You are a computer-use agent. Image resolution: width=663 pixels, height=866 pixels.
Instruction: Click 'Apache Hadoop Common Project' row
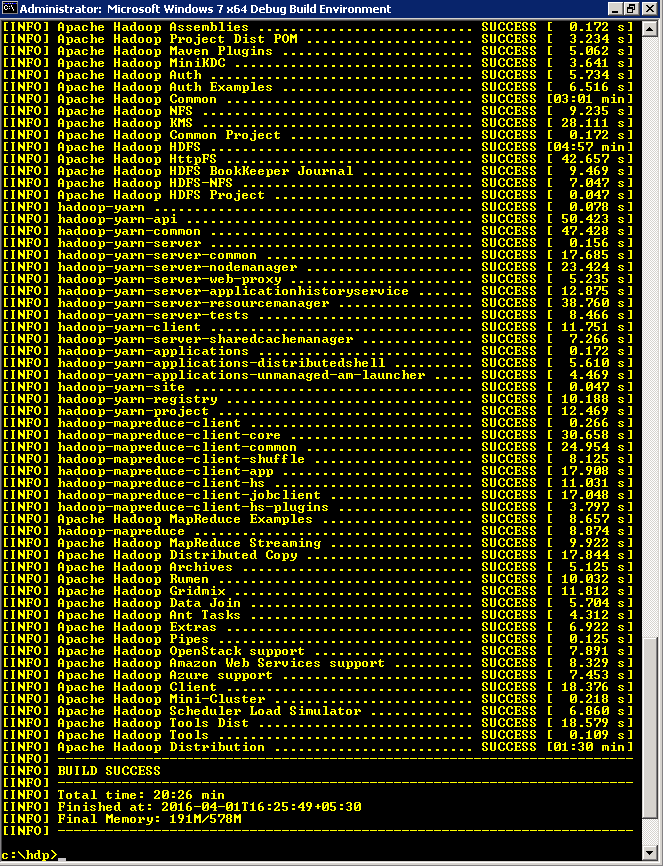[x=318, y=135]
